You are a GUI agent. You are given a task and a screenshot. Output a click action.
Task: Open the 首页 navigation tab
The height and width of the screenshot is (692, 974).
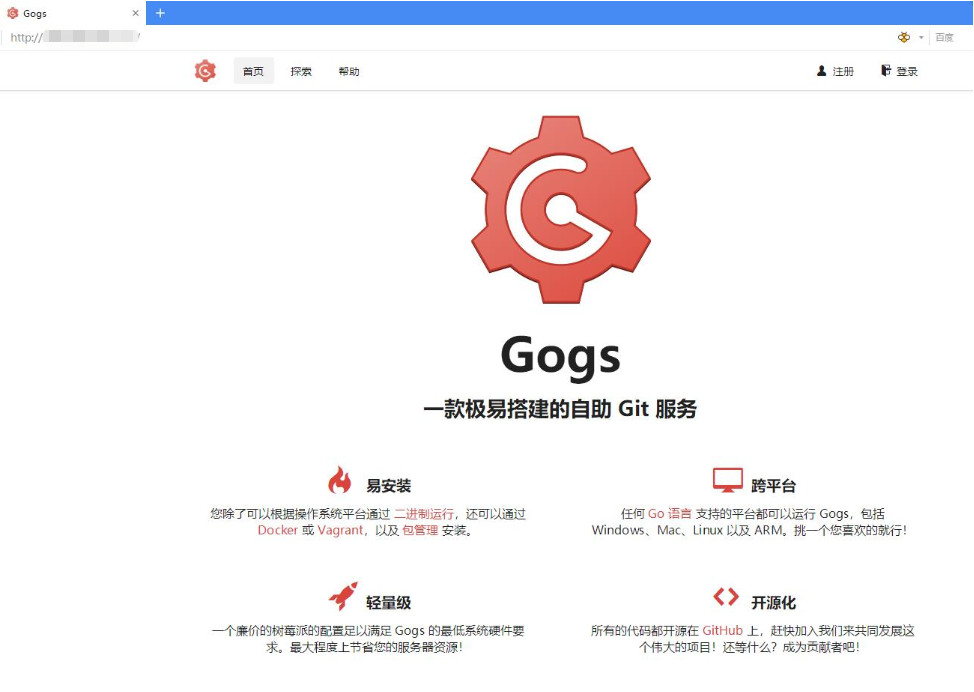[x=253, y=71]
